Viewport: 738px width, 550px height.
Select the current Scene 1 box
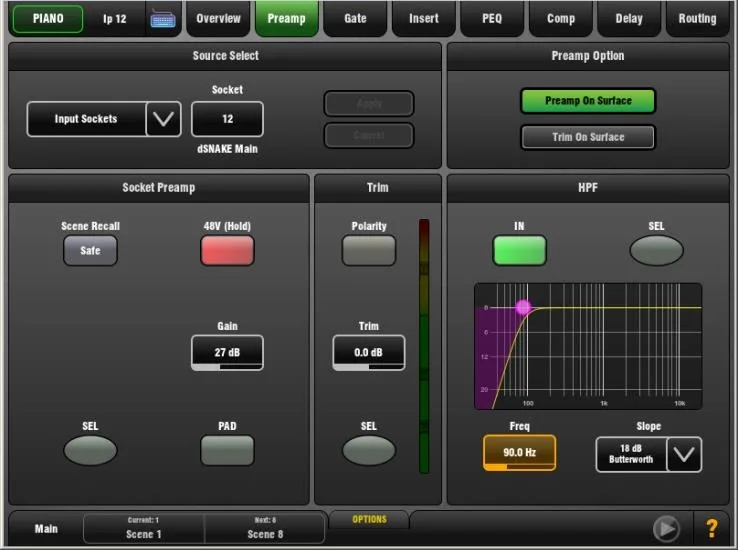(144, 528)
